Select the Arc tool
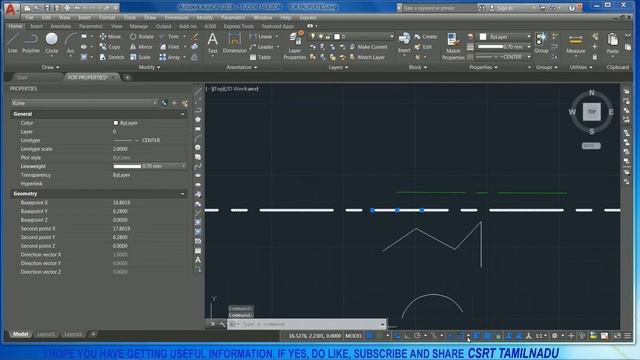This screenshot has width=640, height=360. point(71,43)
